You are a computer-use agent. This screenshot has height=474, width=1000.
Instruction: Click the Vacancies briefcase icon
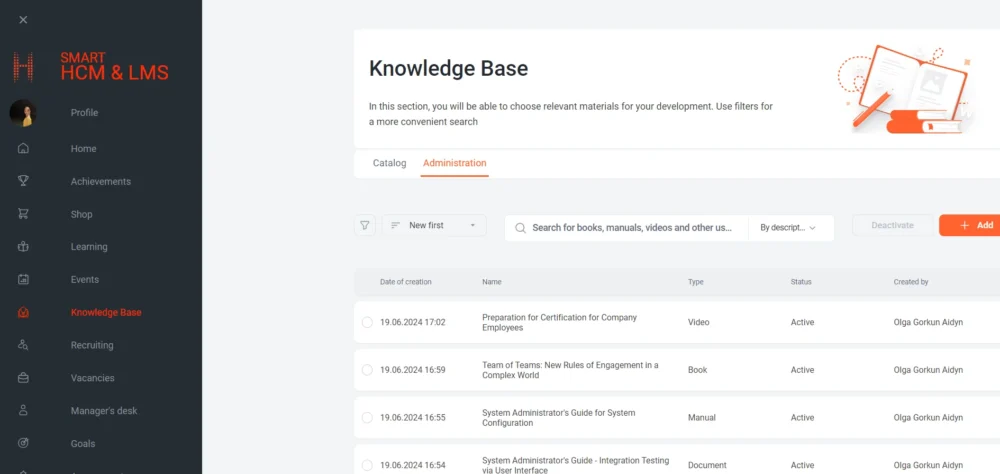point(23,378)
